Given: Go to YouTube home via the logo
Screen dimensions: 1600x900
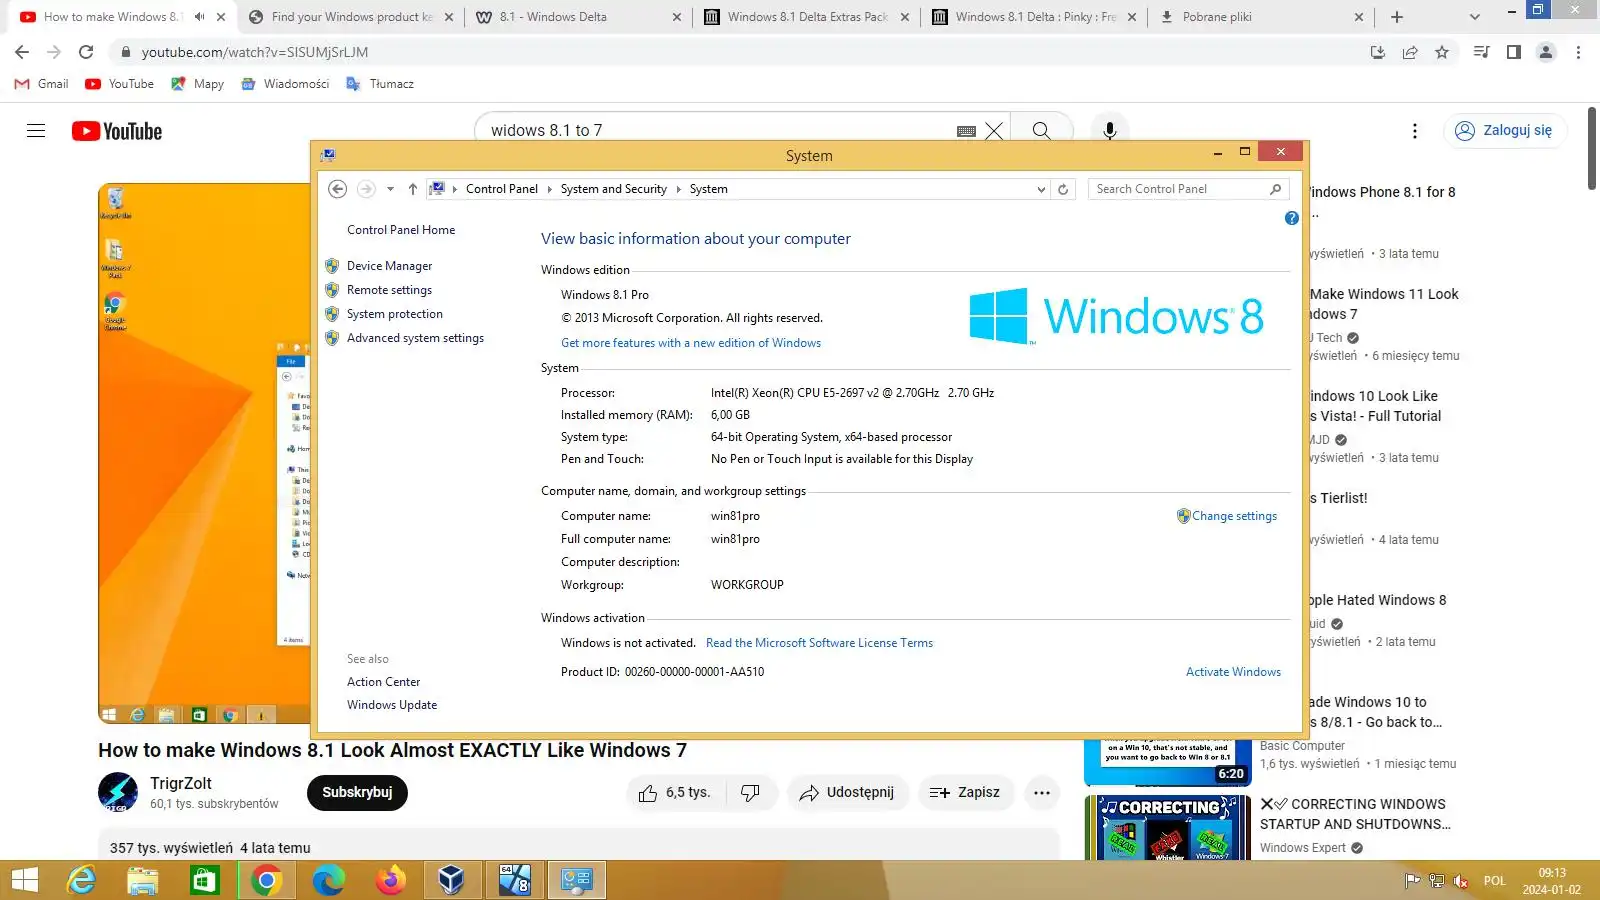Looking at the screenshot, I should point(117,131).
